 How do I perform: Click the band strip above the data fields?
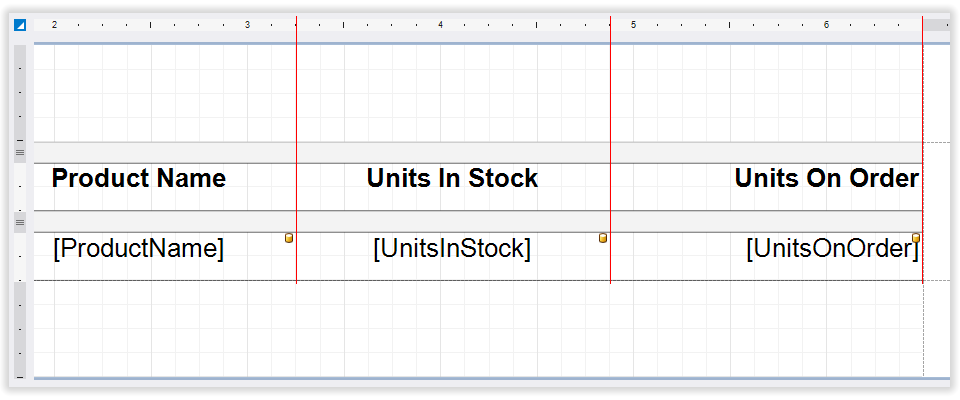478,221
